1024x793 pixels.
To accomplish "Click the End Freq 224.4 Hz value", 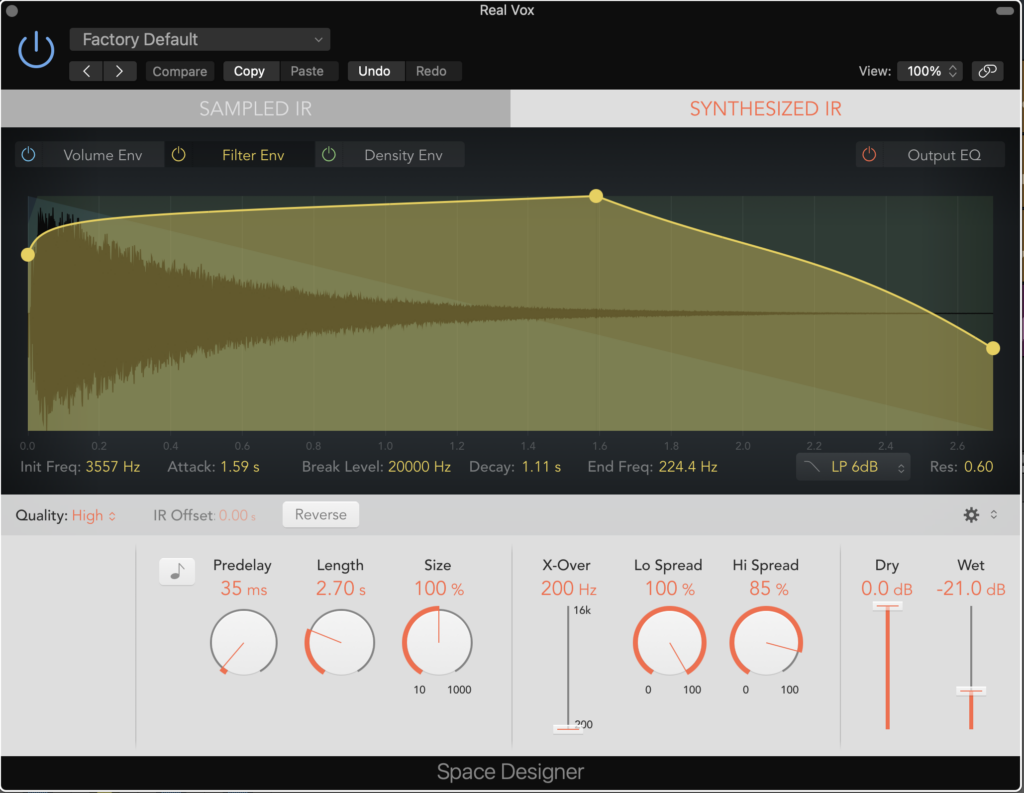I will [688, 467].
